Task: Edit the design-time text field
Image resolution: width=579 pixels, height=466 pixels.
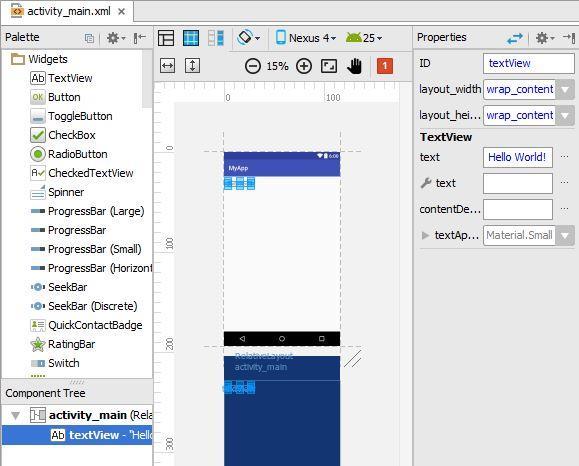Action: tap(518, 184)
